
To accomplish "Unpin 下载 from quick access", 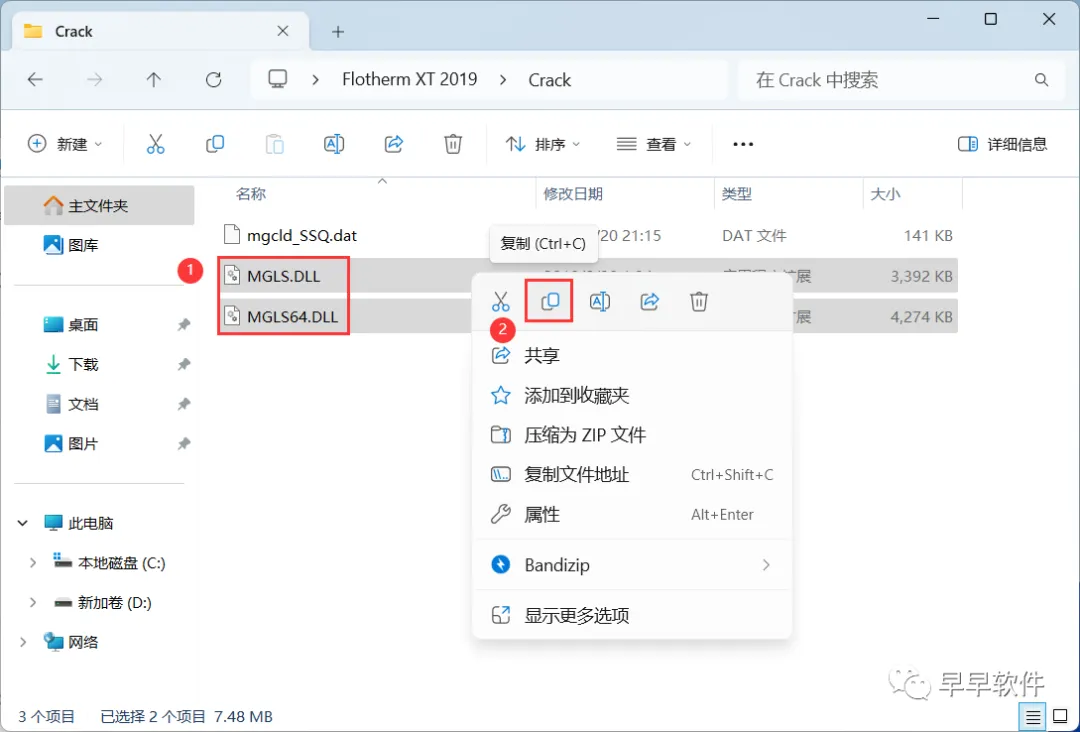I will coord(184,364).
